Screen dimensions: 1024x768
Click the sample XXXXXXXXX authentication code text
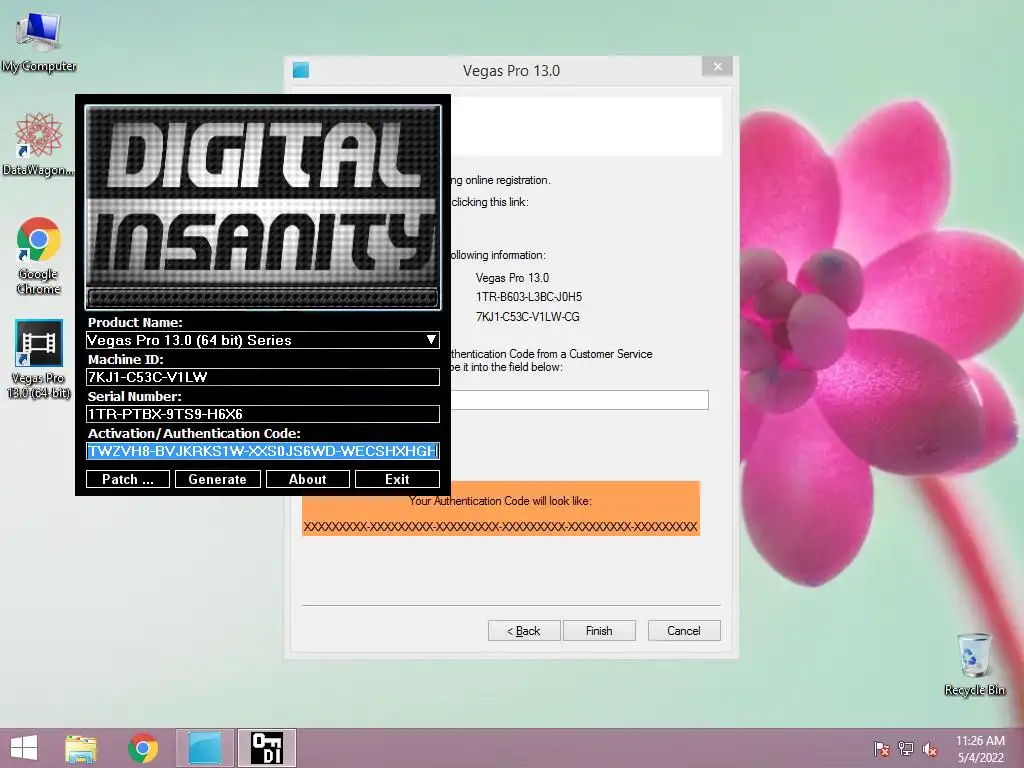click(500, 526)
